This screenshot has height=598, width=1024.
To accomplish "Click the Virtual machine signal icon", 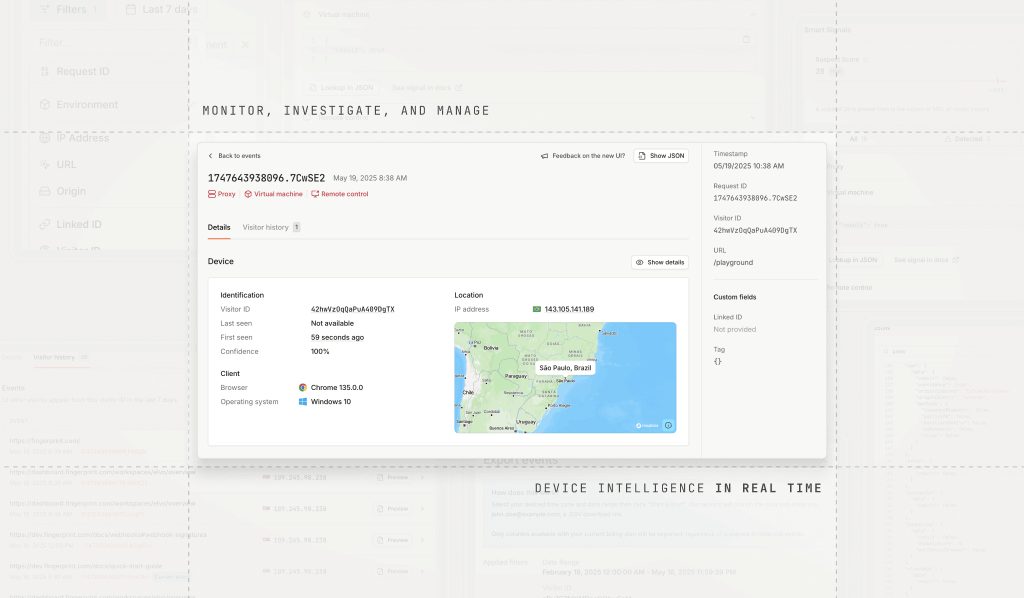I will [x=248, y=194].
